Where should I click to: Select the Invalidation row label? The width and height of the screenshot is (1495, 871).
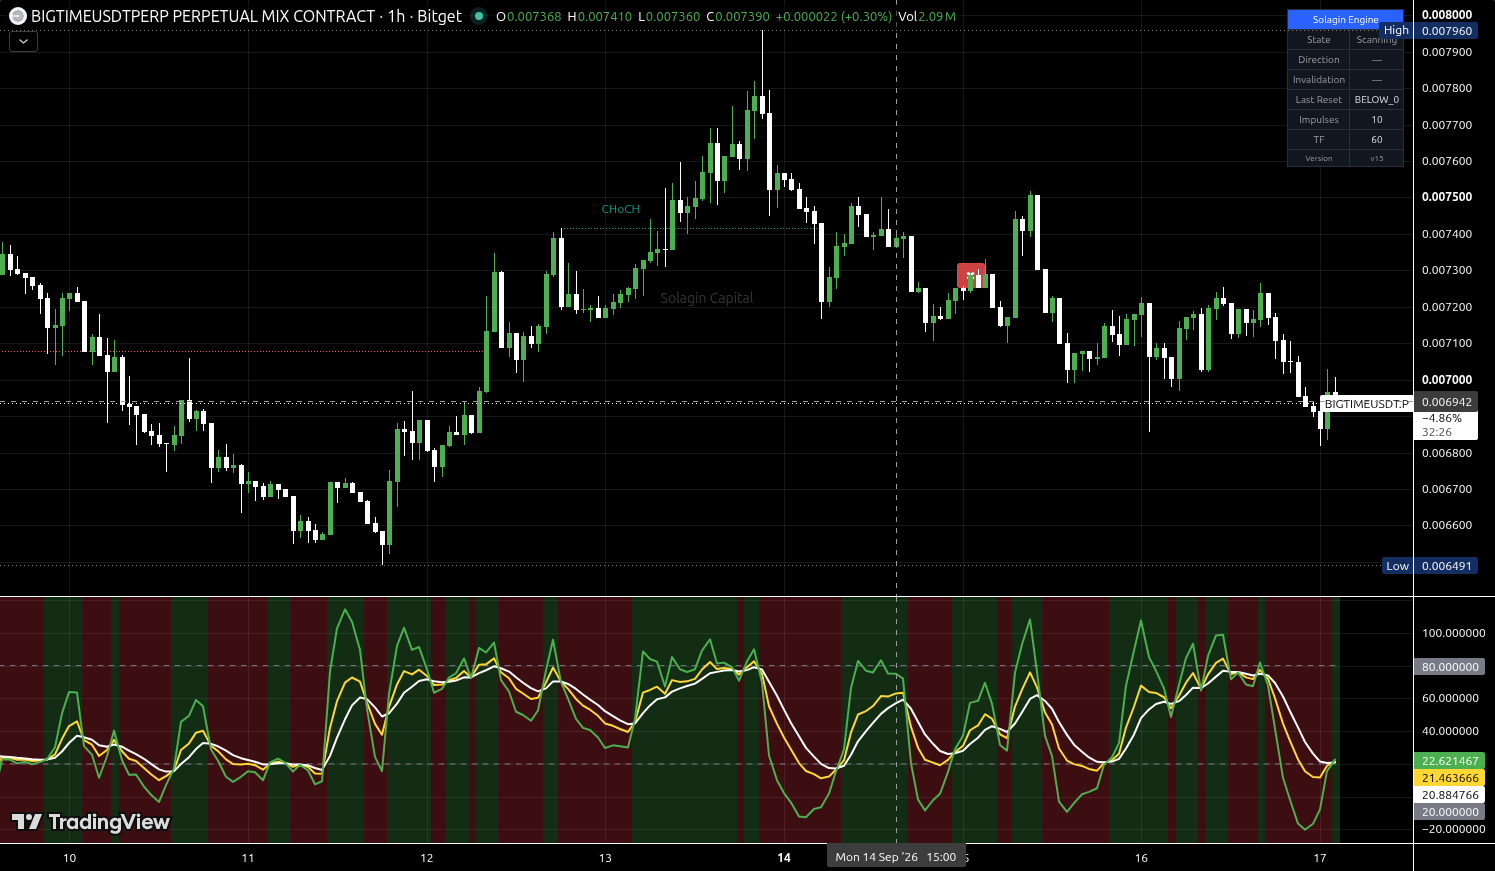click(1318, 80)
